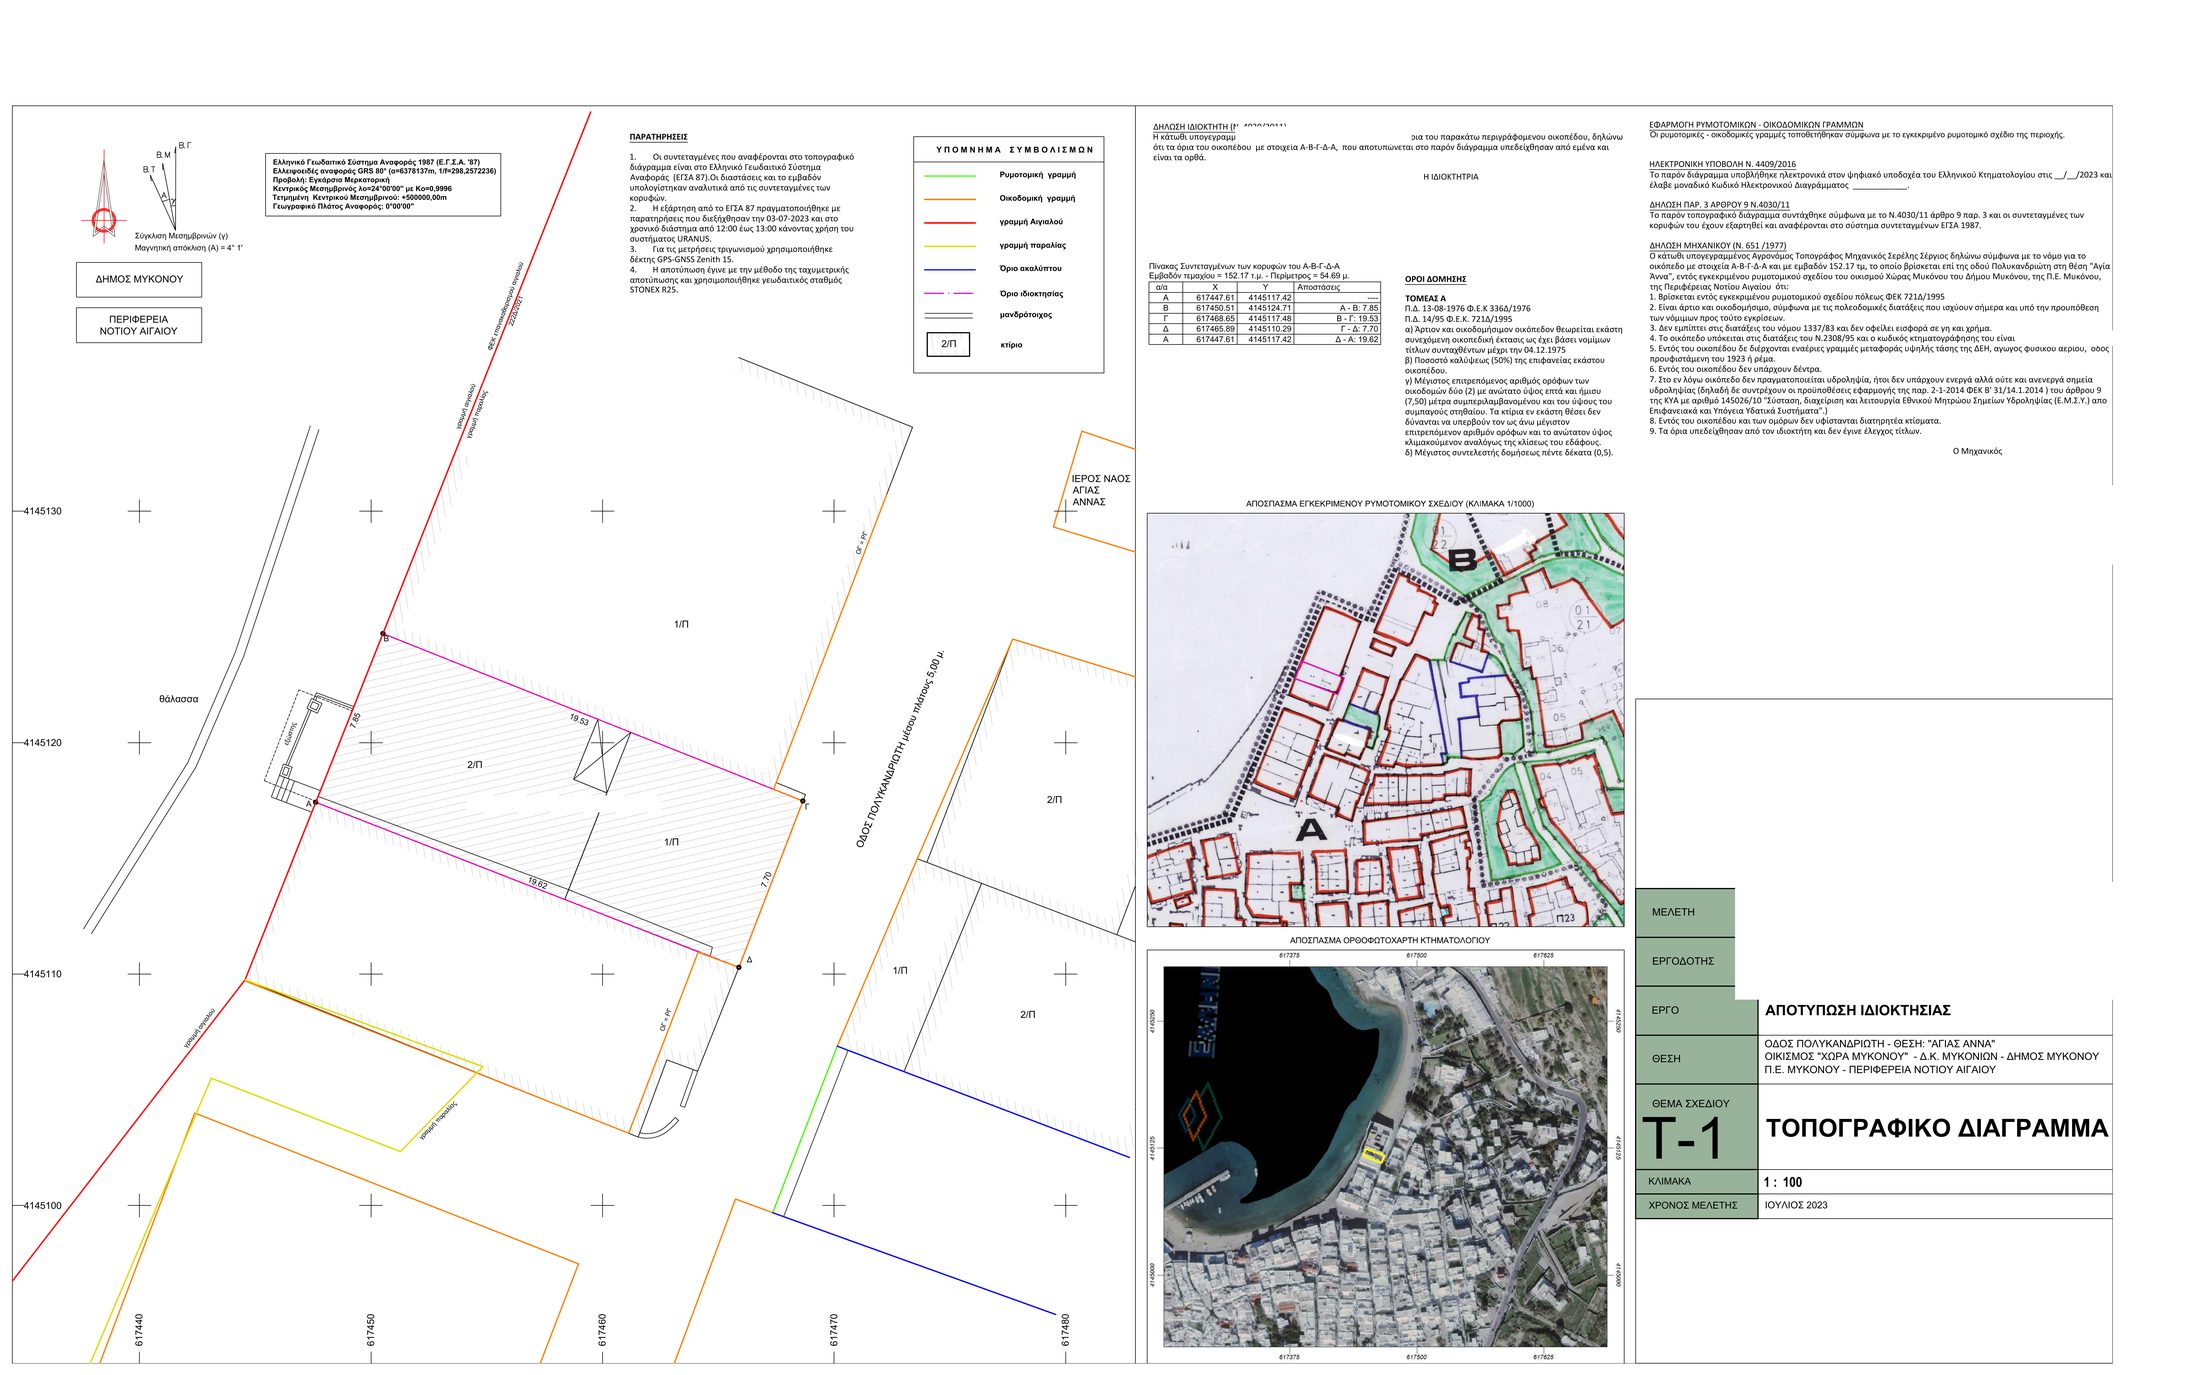
Task: Click the 617480 easting grid label
Action: pyautogui.click(x=1066, y=1330)
